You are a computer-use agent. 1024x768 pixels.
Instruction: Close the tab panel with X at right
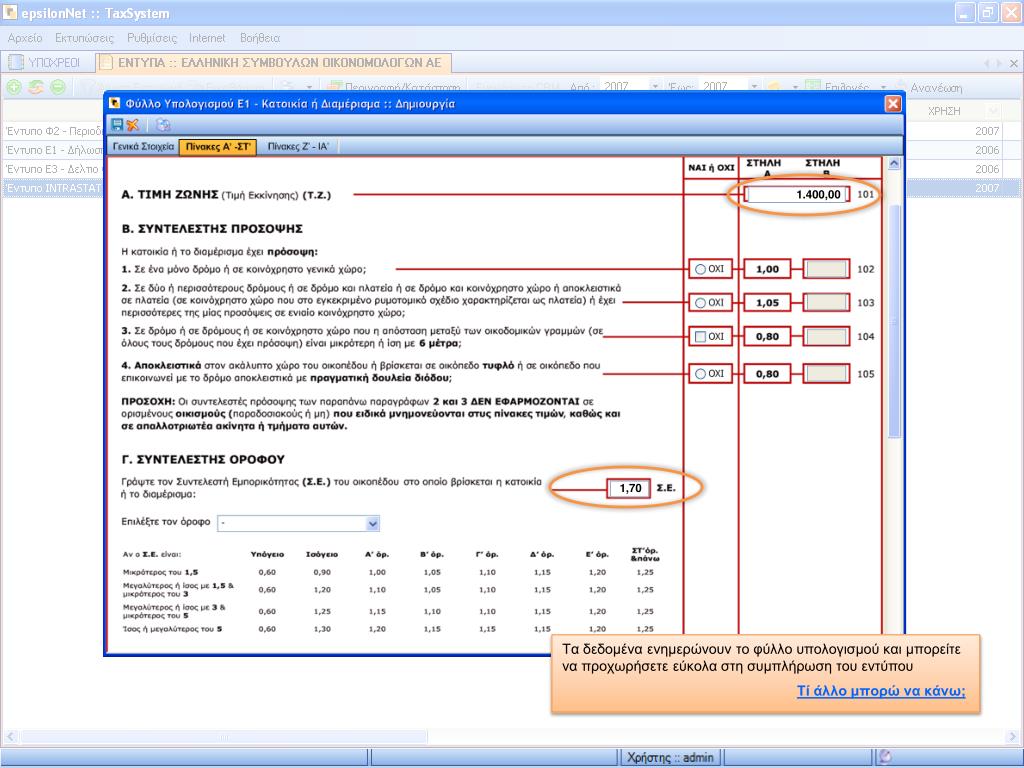[1014, 63]
